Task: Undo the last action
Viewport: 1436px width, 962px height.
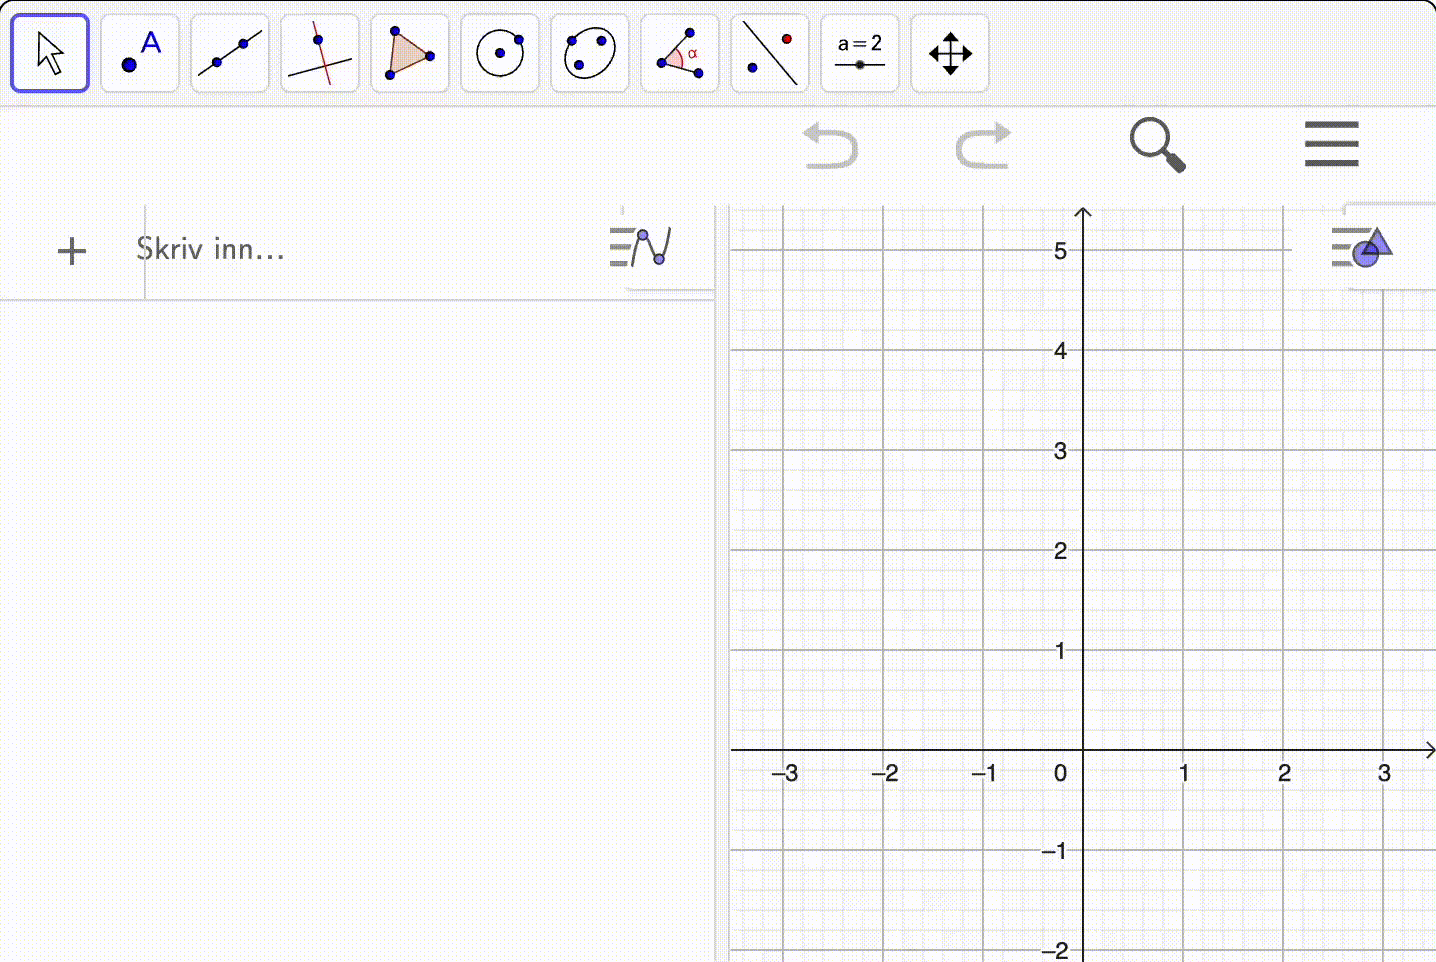Action: point(831,146)
